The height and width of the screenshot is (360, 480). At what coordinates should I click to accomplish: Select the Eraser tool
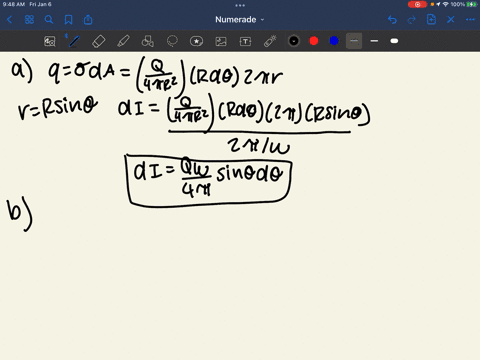(99, 41)
